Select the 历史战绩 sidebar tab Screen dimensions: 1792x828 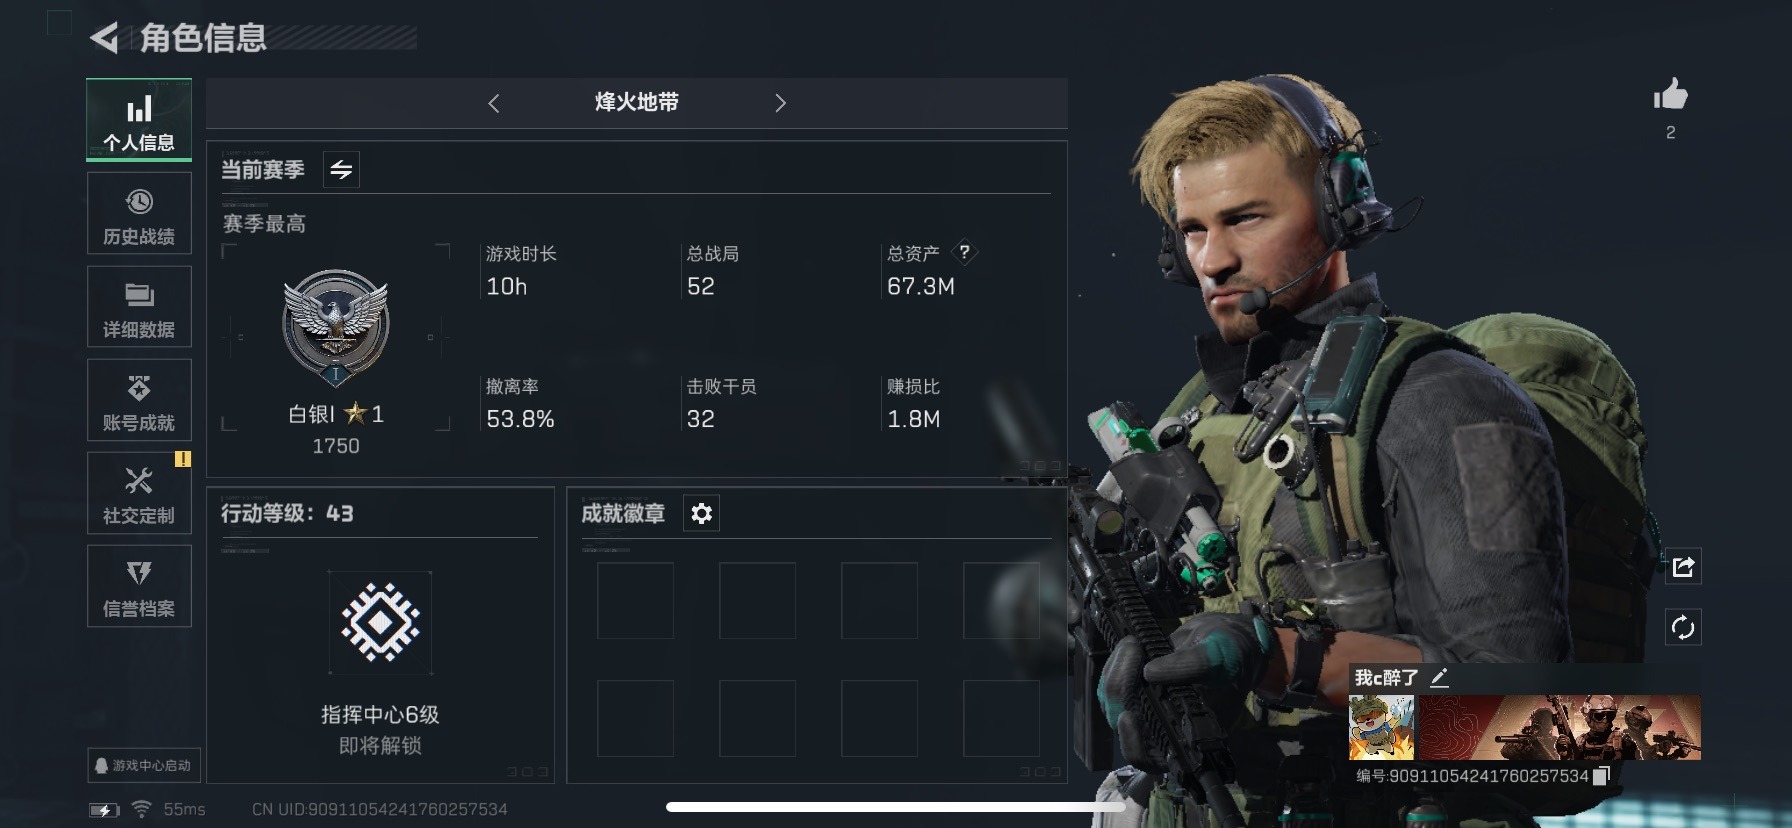(x=139, y=215)
